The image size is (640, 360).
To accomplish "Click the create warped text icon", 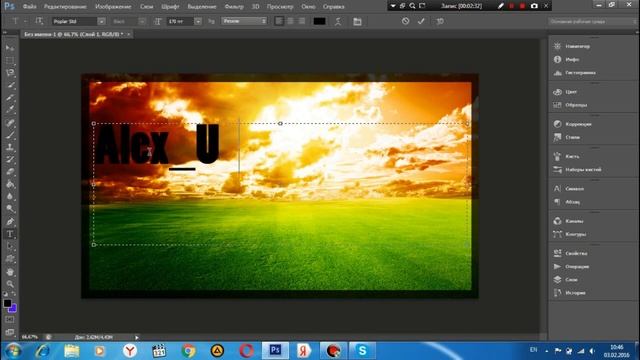I will click(338, 21).
